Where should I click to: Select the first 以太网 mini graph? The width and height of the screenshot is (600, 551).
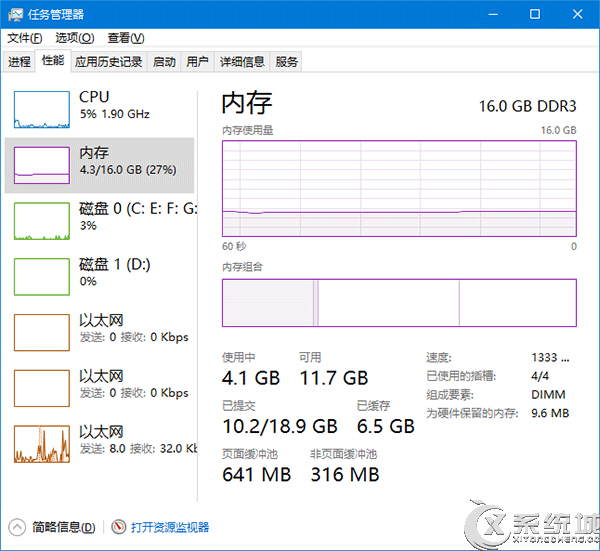(42, 333)
